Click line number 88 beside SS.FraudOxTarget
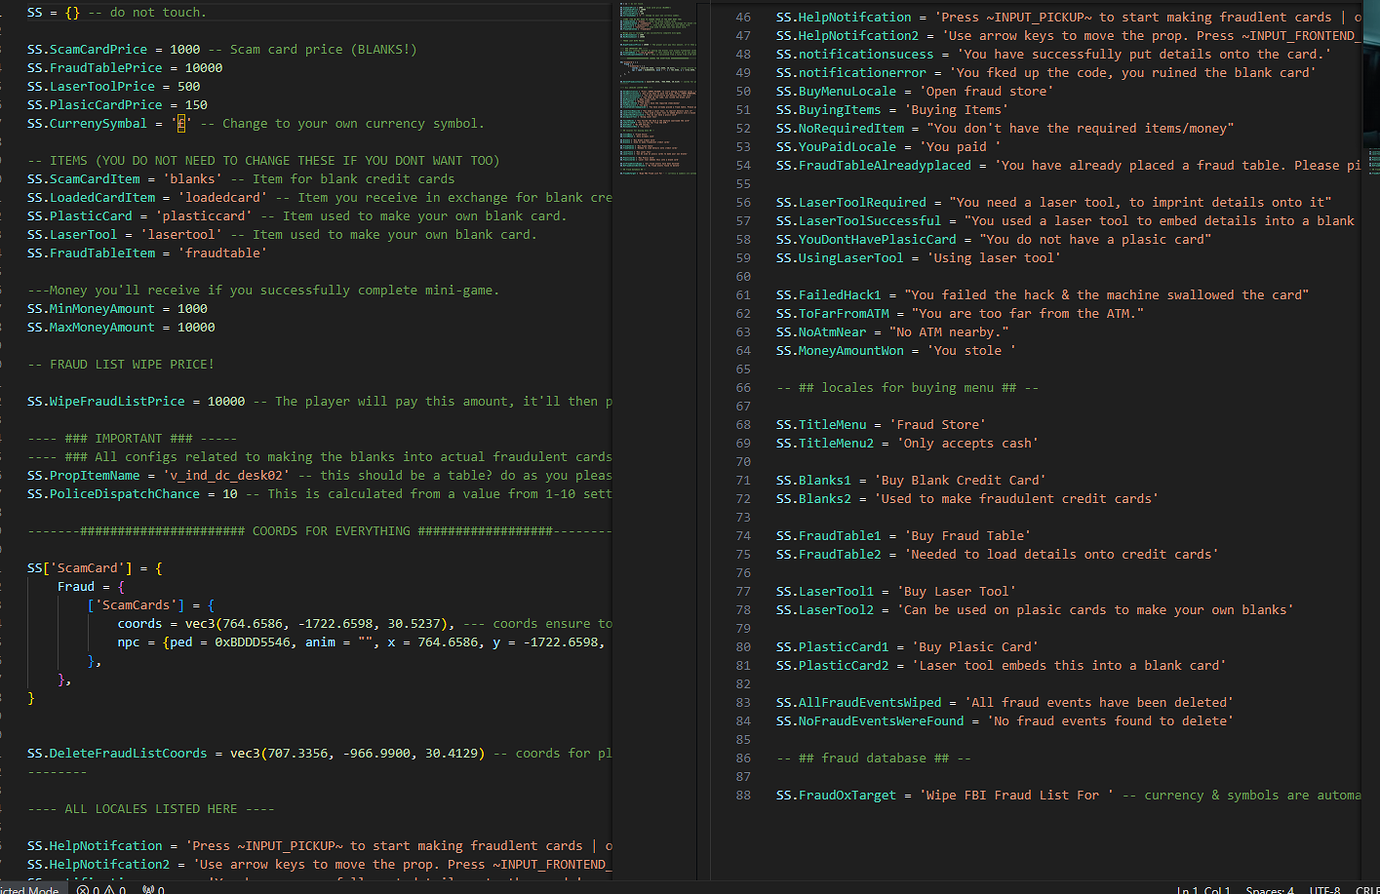The height and width of the screenshot is (894, 1380). (743, 795)
